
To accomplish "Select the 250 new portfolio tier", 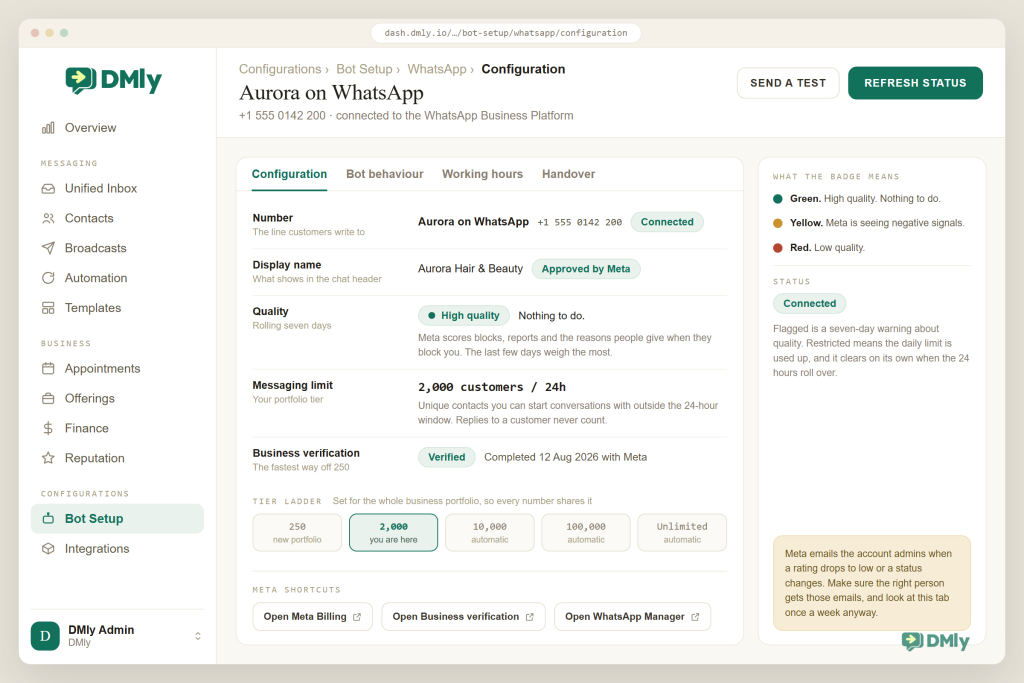I will pyautogui.click(x=297, y=533).
